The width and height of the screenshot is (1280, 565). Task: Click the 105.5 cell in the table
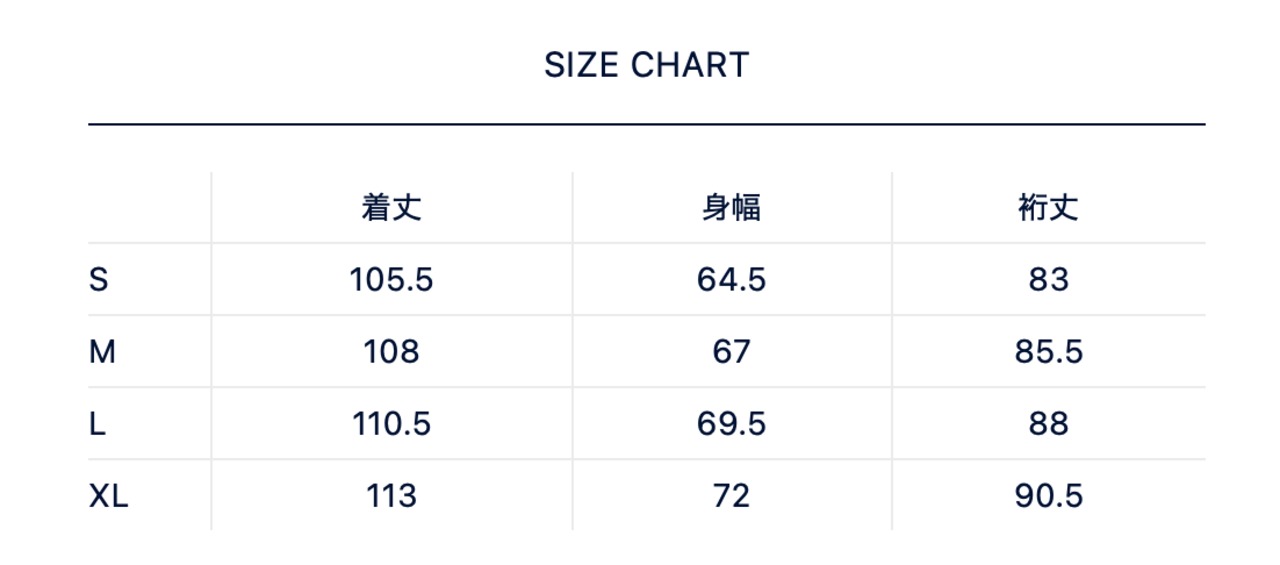click(x=391, y=280)
